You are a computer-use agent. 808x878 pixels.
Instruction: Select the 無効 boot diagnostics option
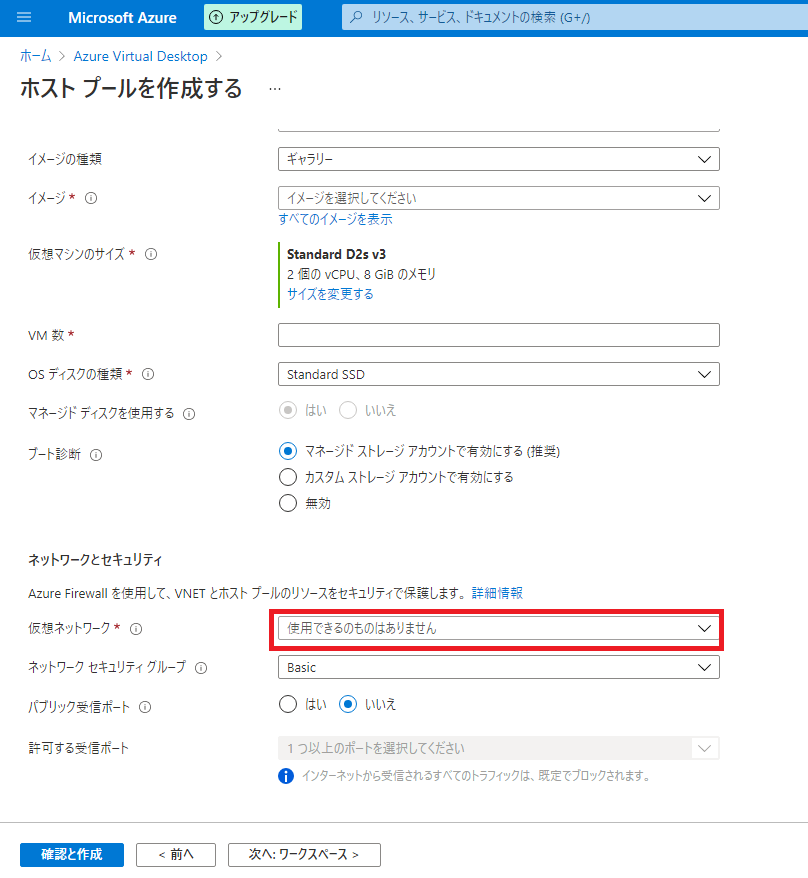[288, 503]
